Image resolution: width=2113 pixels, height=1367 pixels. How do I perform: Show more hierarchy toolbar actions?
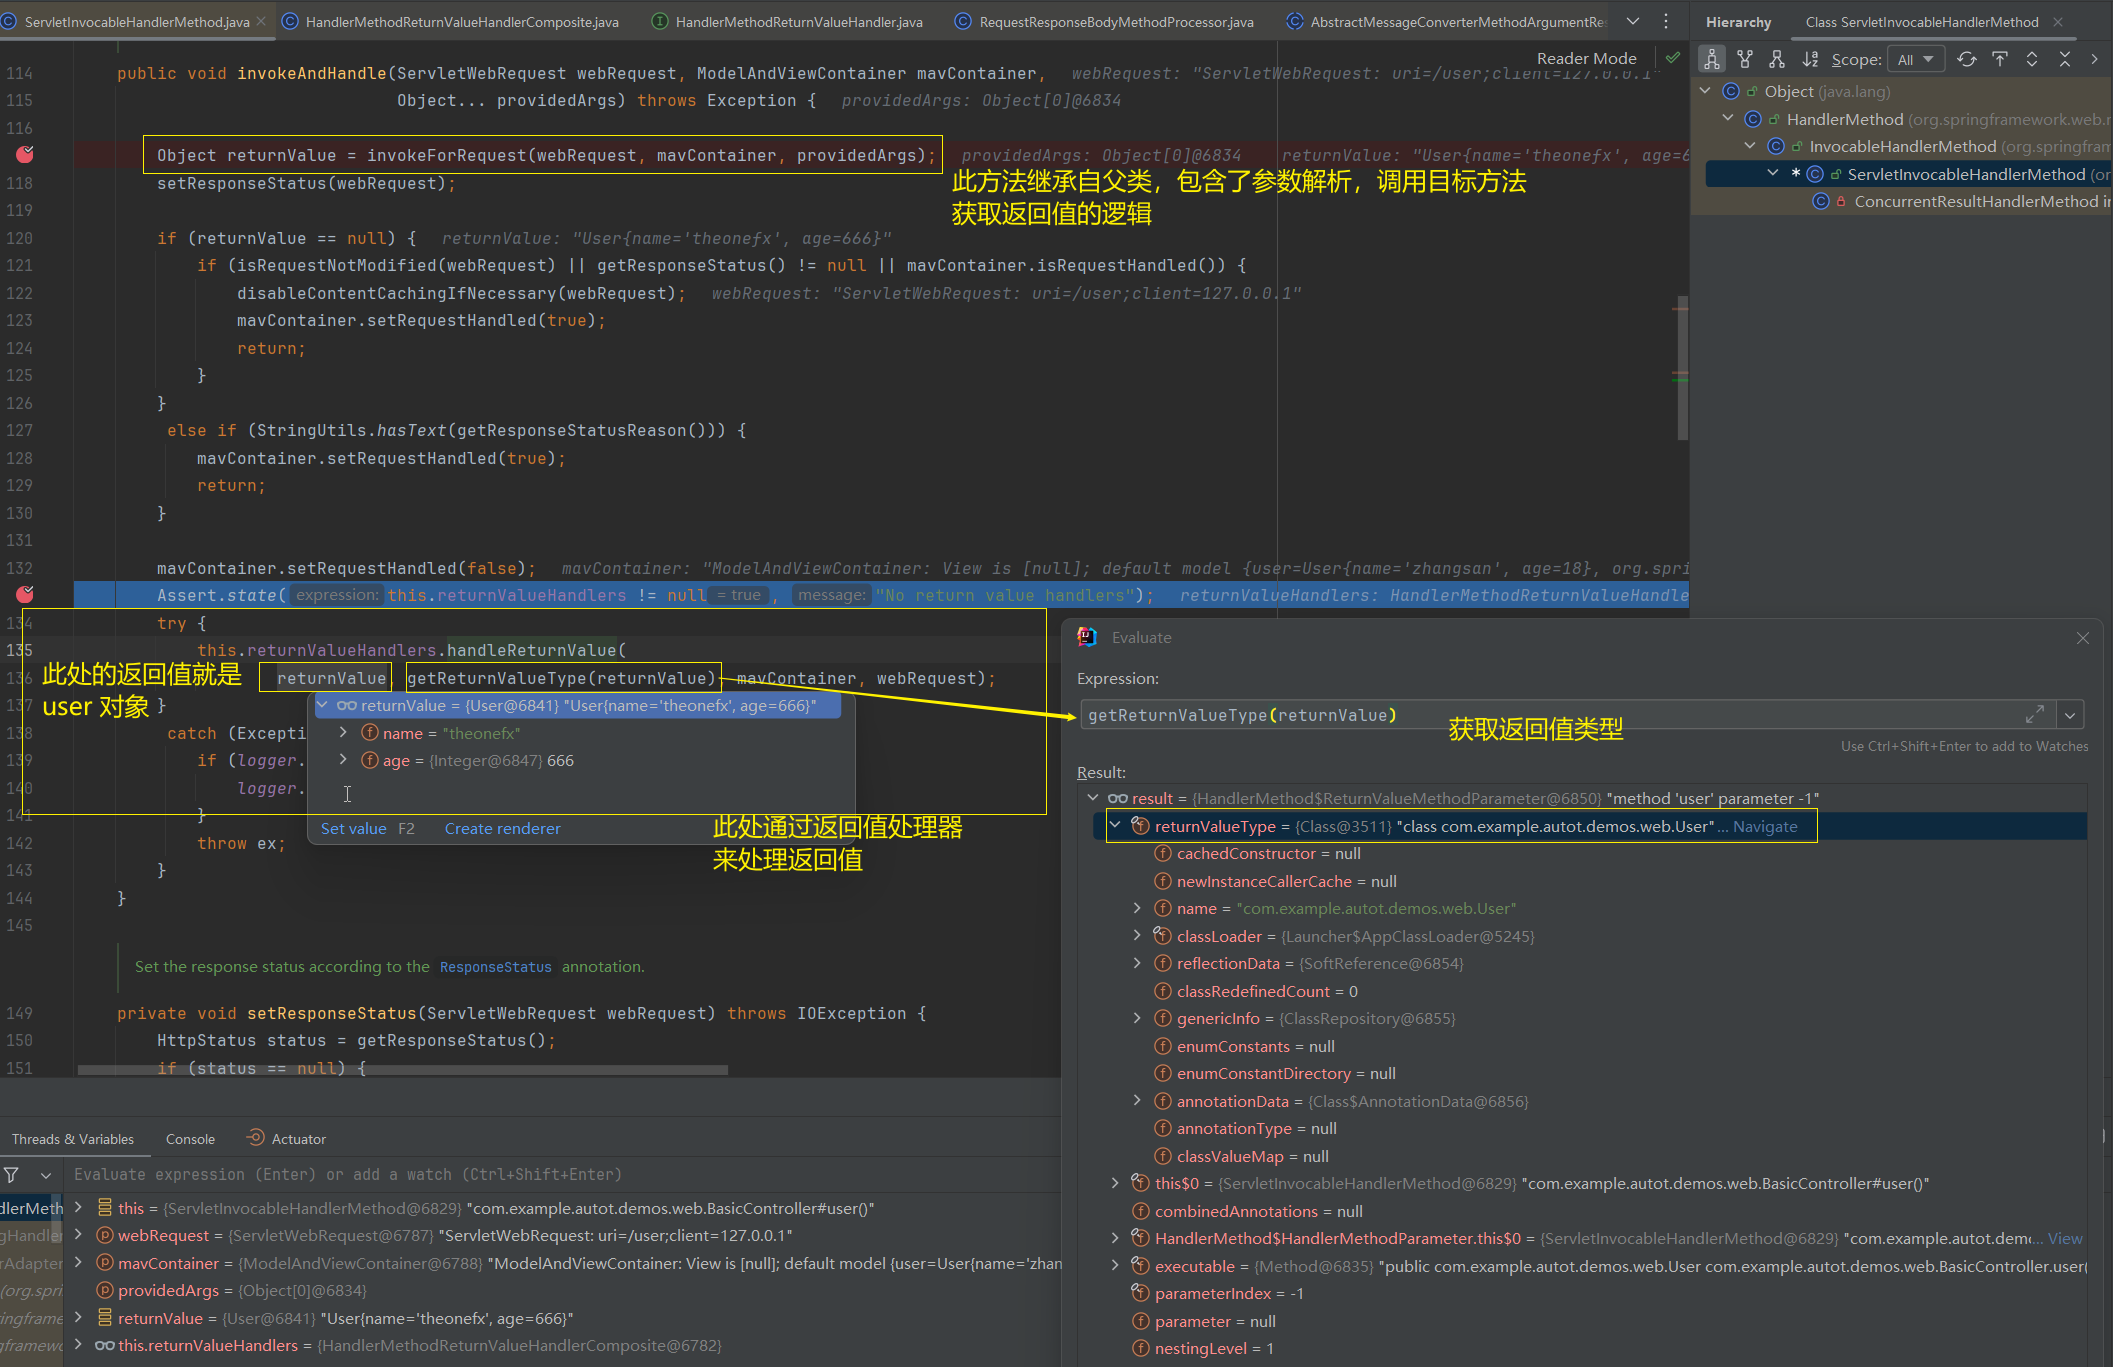[2095, 60]
